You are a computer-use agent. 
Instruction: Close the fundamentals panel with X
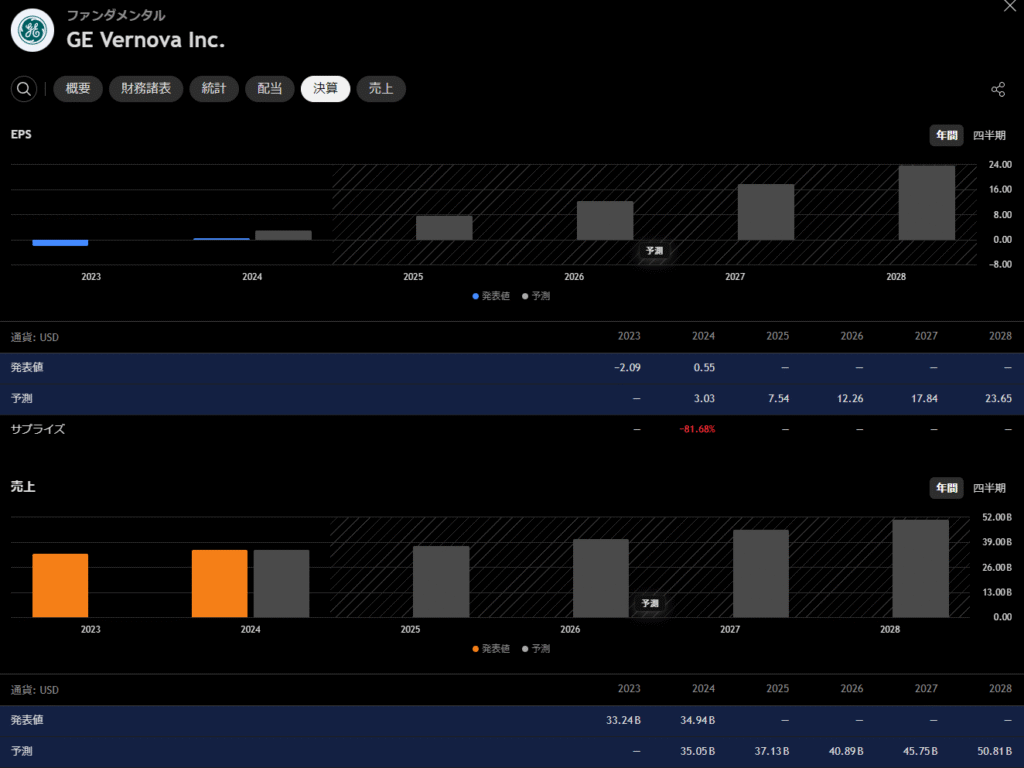[x=1010, y=6]
